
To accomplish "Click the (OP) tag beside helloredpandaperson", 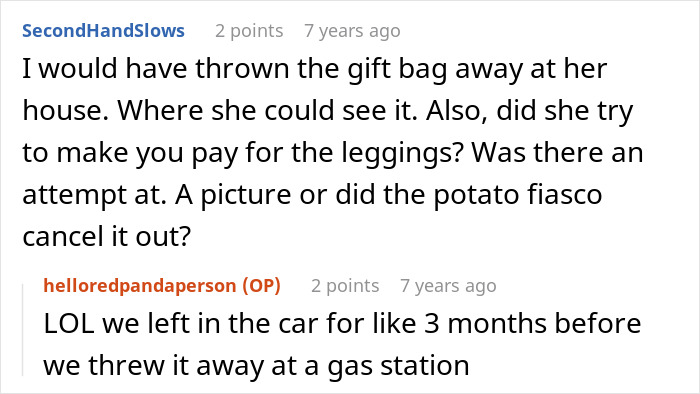I will pos(262,286).
